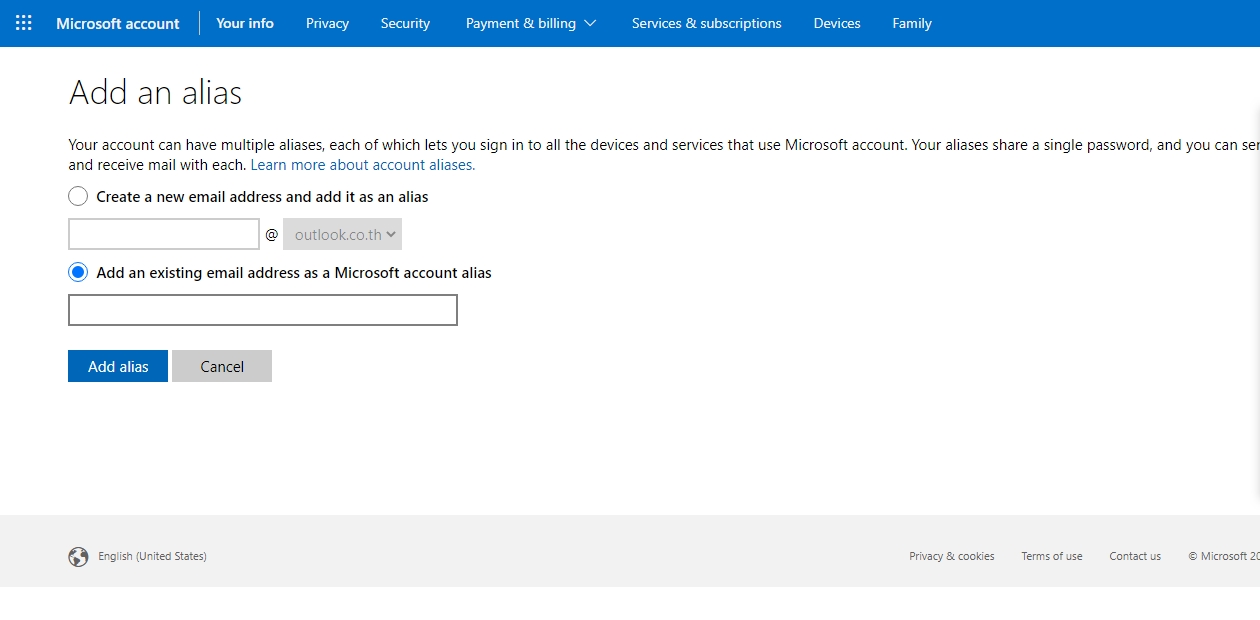
Task: Select 'Add an existing email address' radio option
Action: (78, 272)
